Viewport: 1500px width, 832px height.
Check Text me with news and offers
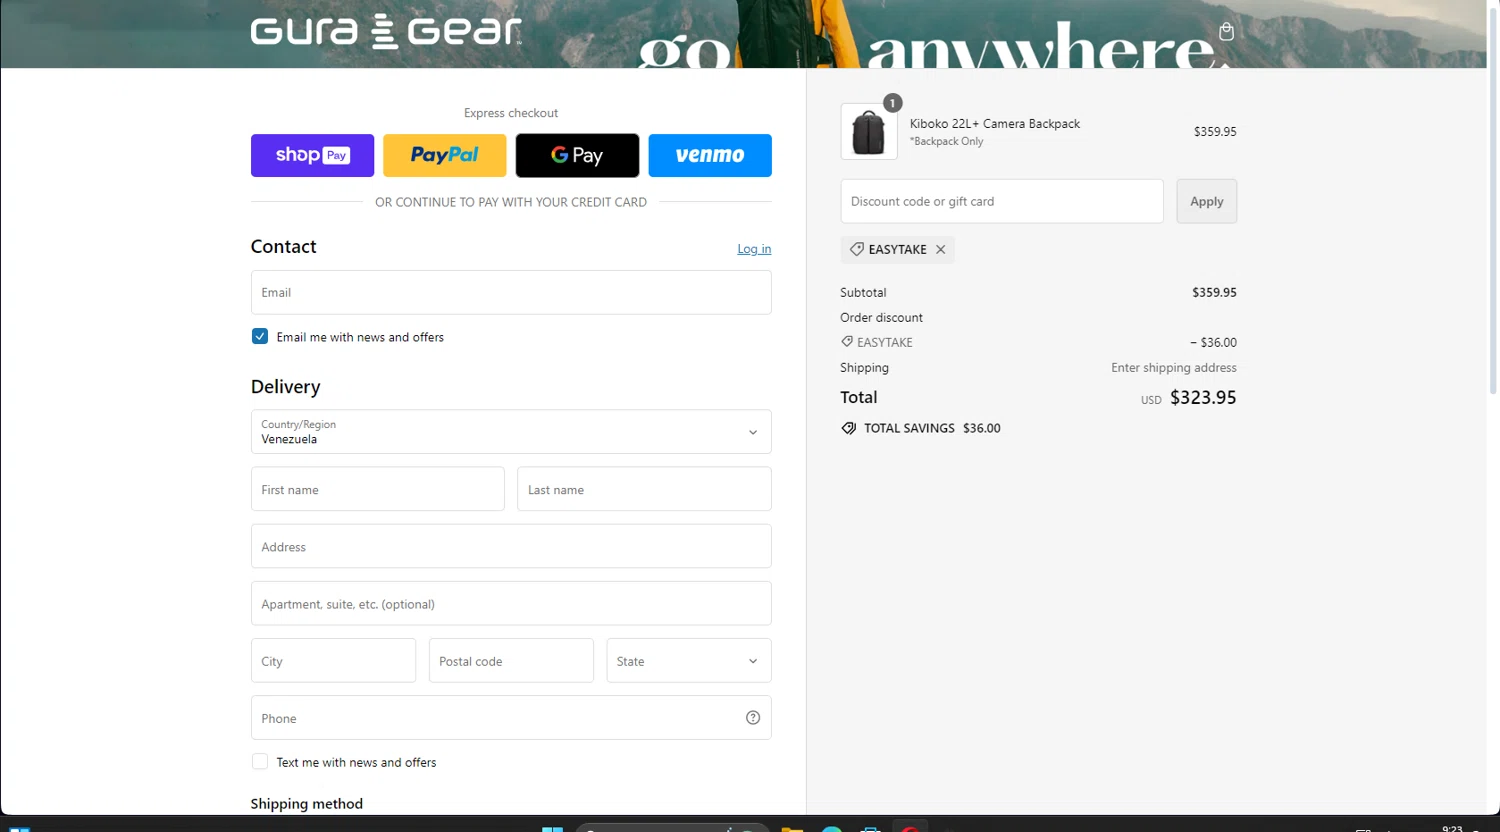(260, 762)
